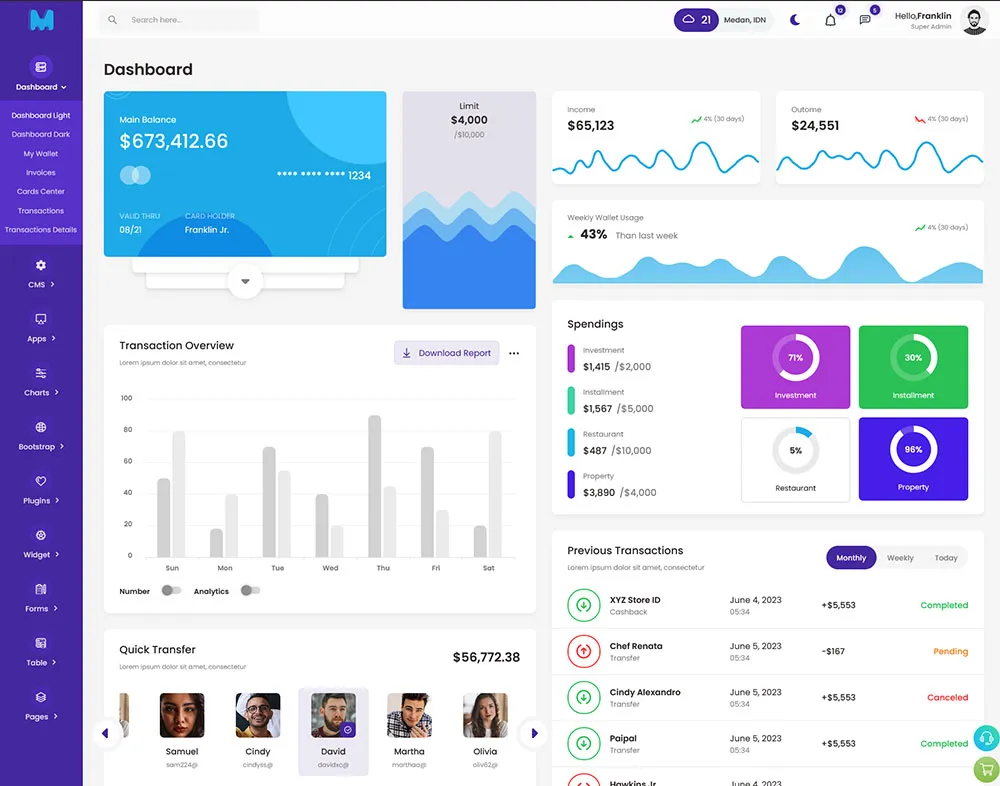1000x786 pixels.
Task: Click the Table icon in sidebar
Action: (41, 642)
